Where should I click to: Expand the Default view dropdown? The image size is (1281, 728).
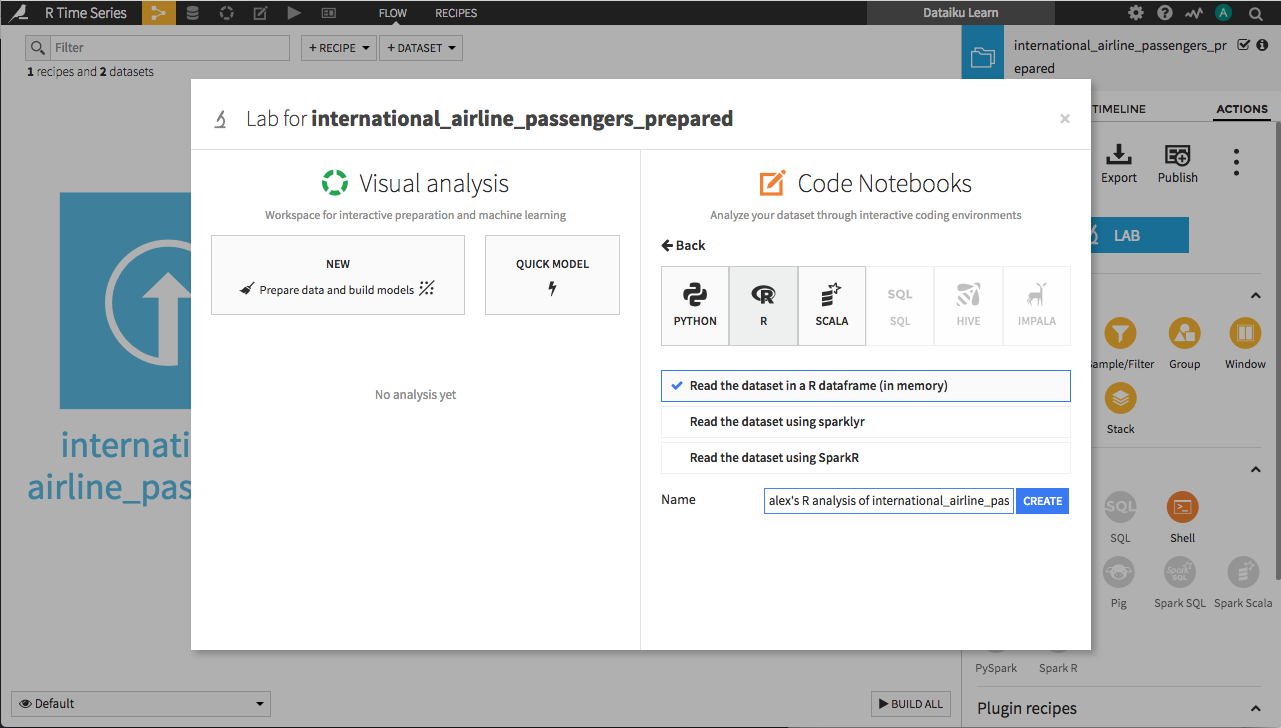(x=141, y=703)
